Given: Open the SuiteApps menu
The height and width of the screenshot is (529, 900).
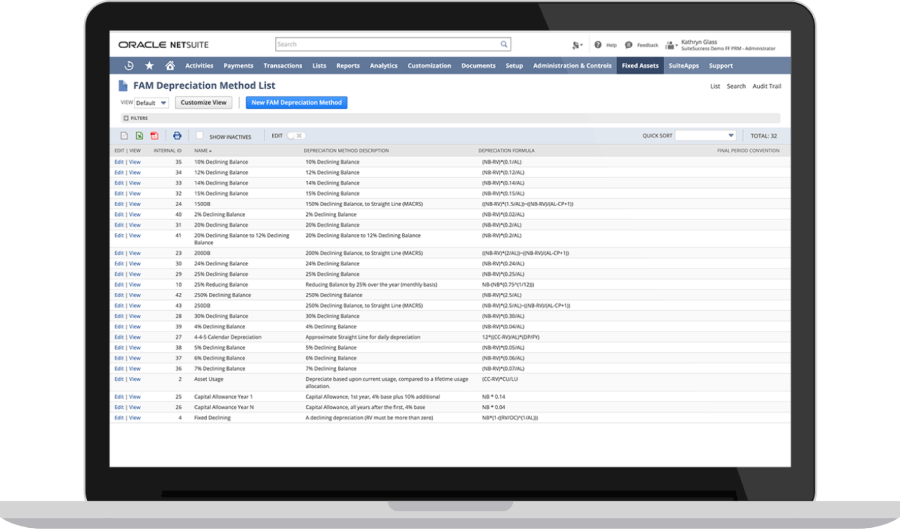Looking at the screenshot, I should tap(684, 66).
